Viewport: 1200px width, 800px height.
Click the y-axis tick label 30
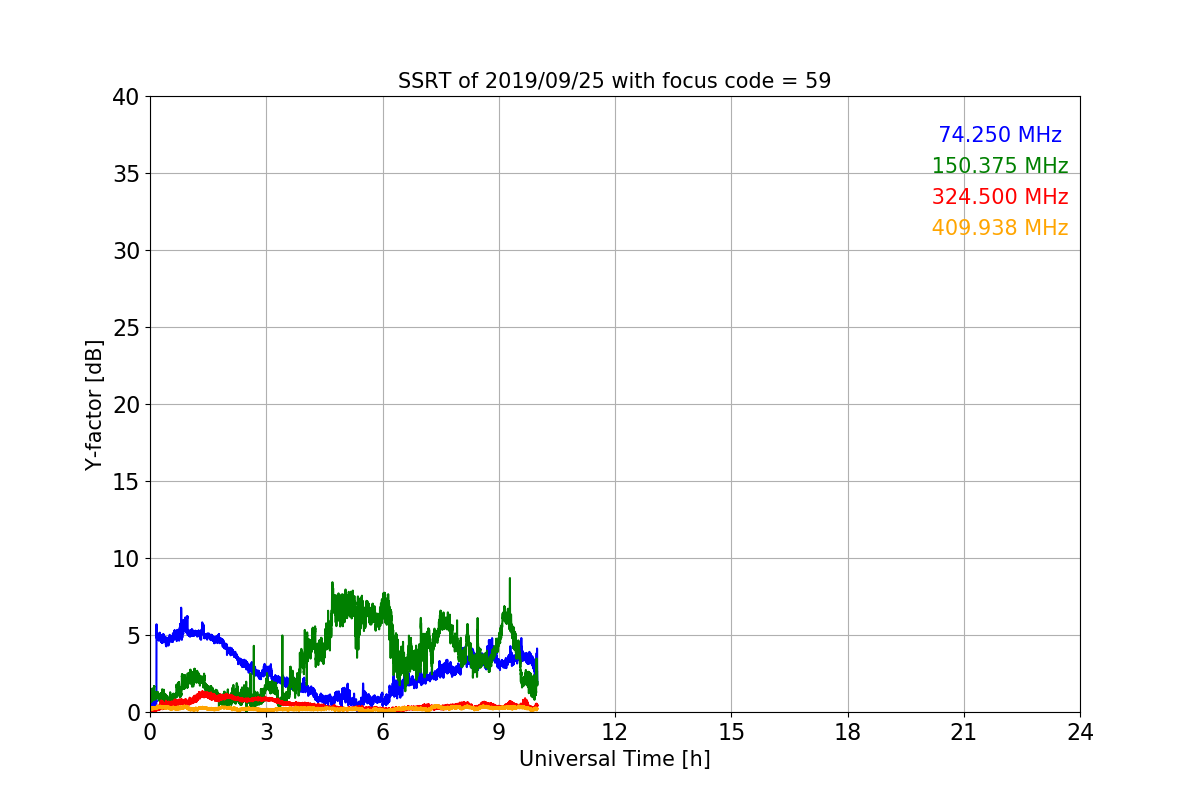click(x=125, y=251)
